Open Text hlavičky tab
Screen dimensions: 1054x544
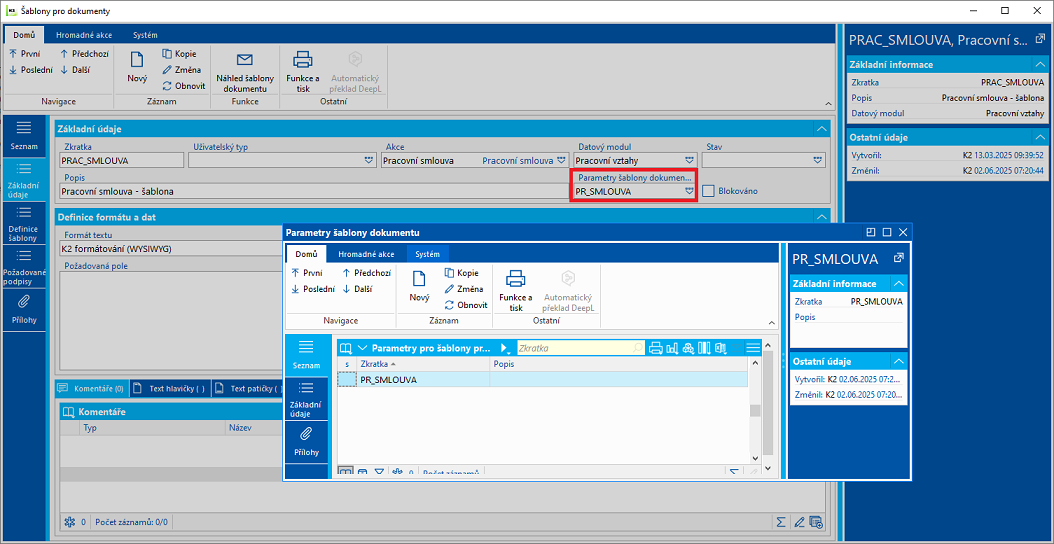(169, 388)
